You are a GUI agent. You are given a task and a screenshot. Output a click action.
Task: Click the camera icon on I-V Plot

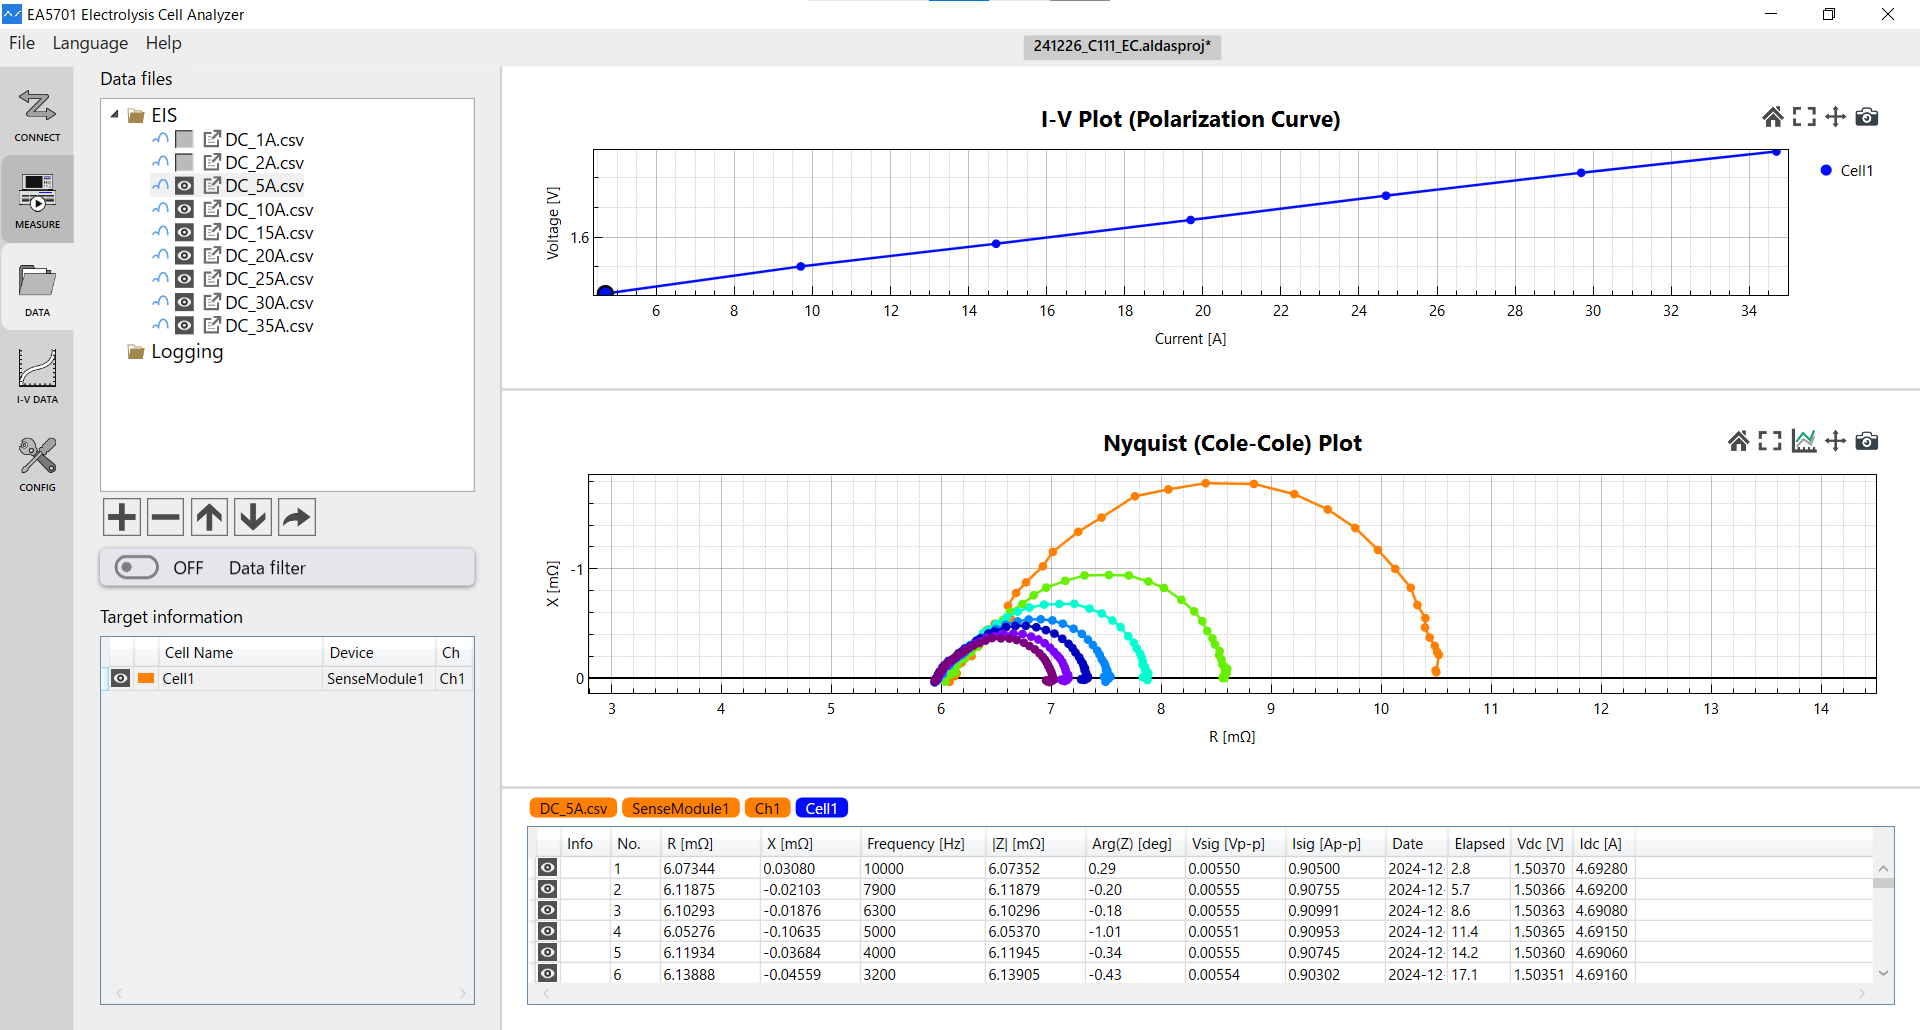[x=1866, y=117]
